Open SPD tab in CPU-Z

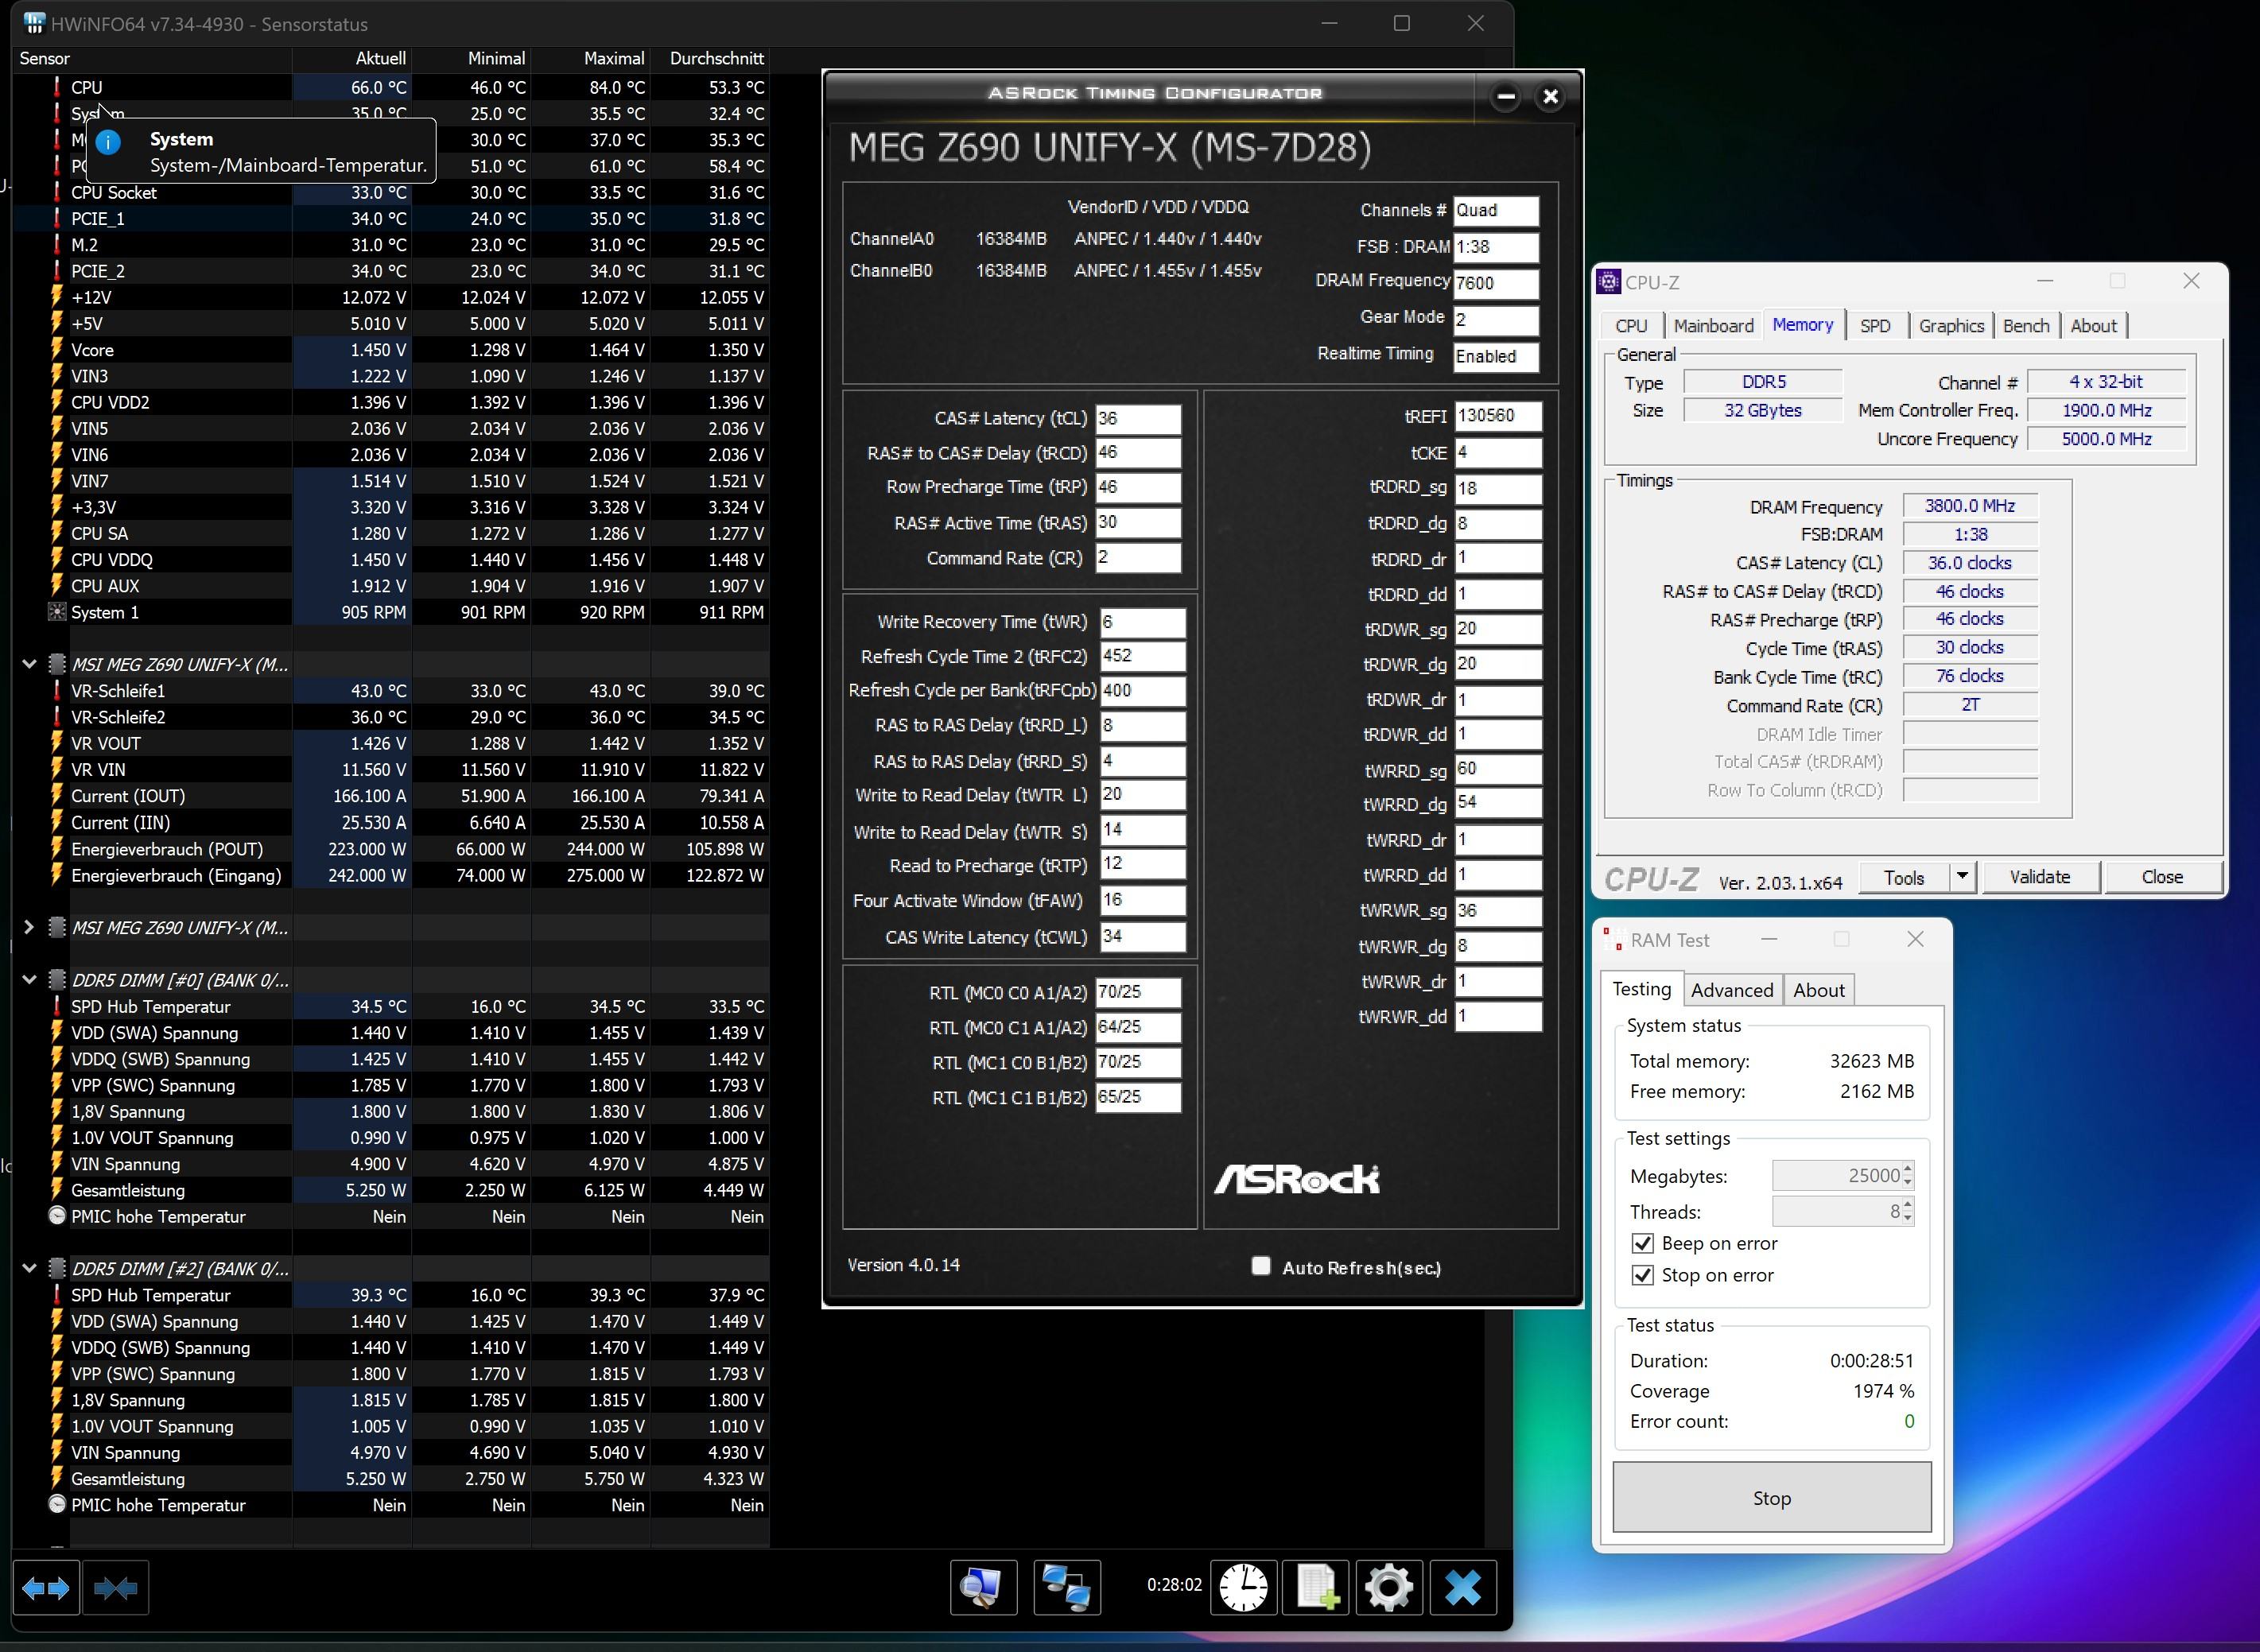[x=1875, y=326]
